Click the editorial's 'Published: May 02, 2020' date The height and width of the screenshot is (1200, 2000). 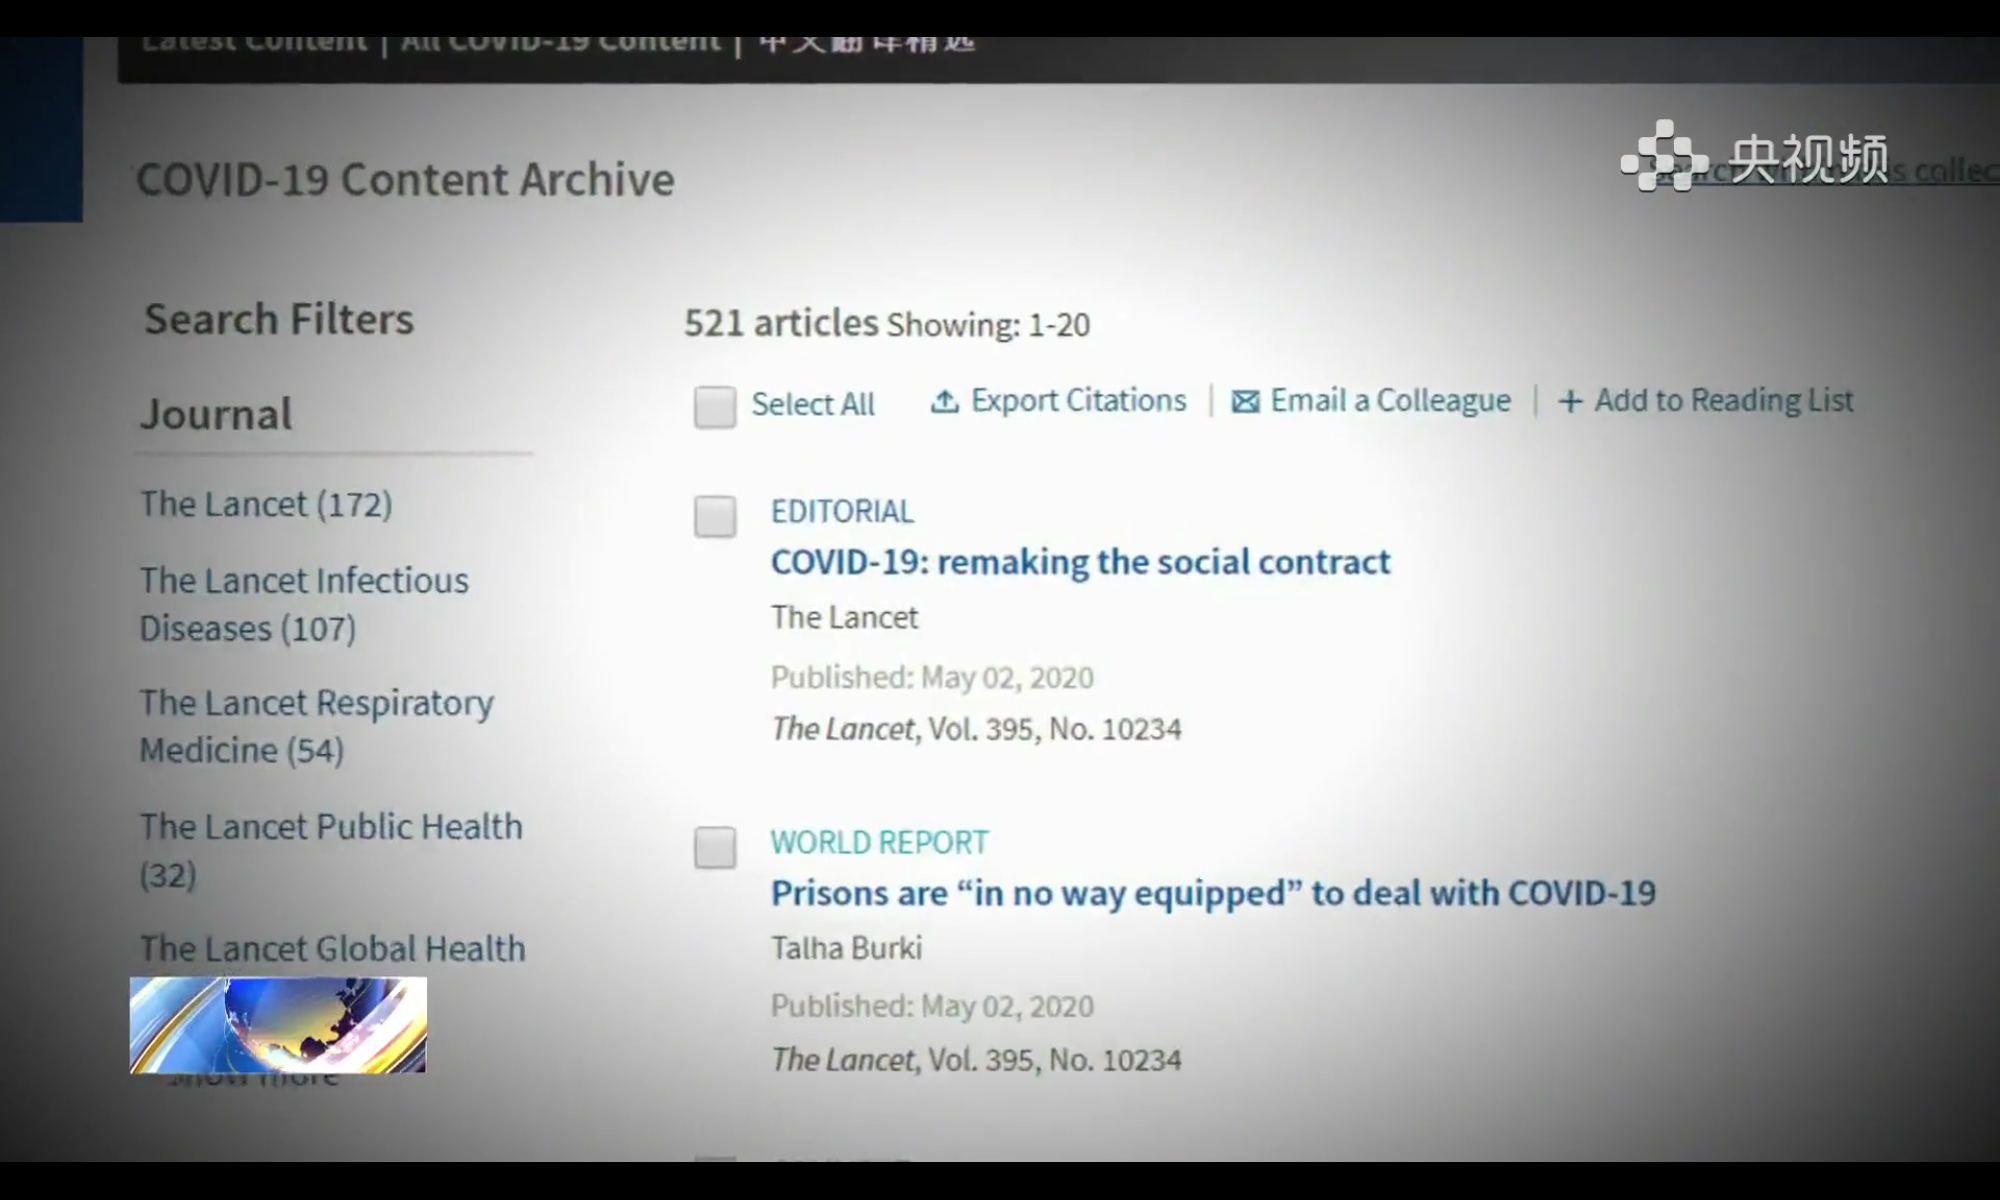pos(932,678)
